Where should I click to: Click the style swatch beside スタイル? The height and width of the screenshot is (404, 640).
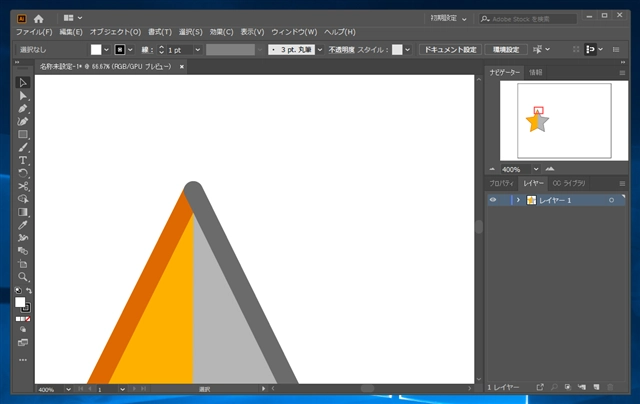coord(397,50)
